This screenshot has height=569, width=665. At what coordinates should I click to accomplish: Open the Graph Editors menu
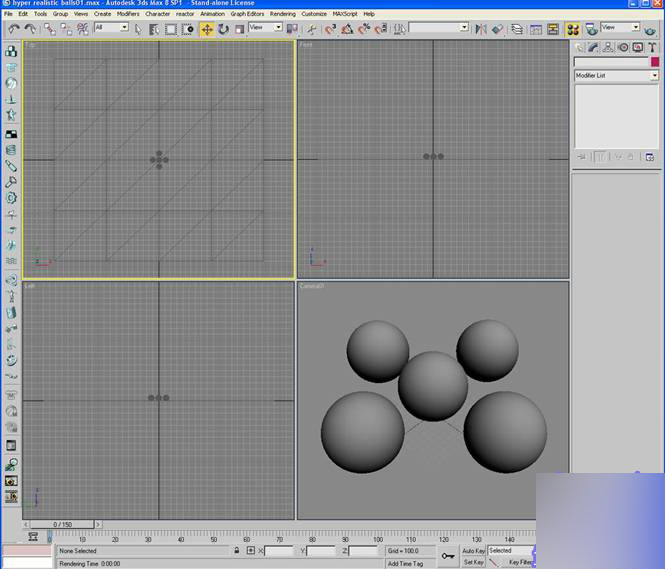pos(247,14)
